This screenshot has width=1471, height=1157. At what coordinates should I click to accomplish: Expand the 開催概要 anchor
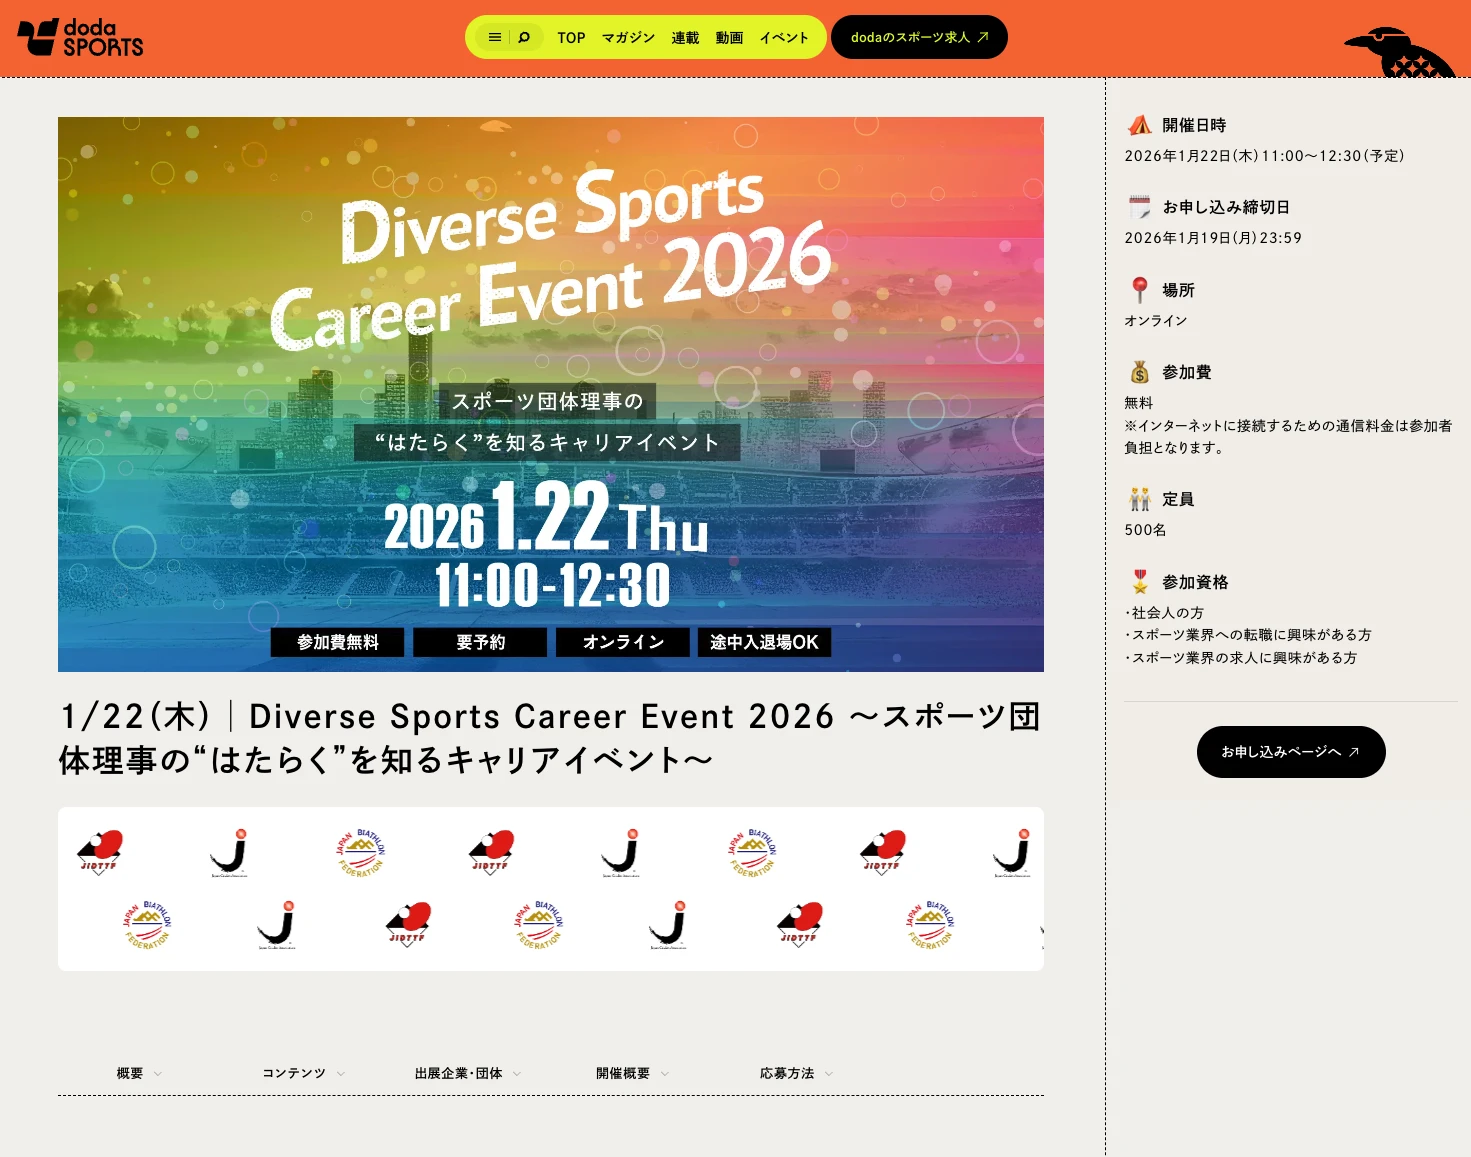click(x=632, y=1073)
